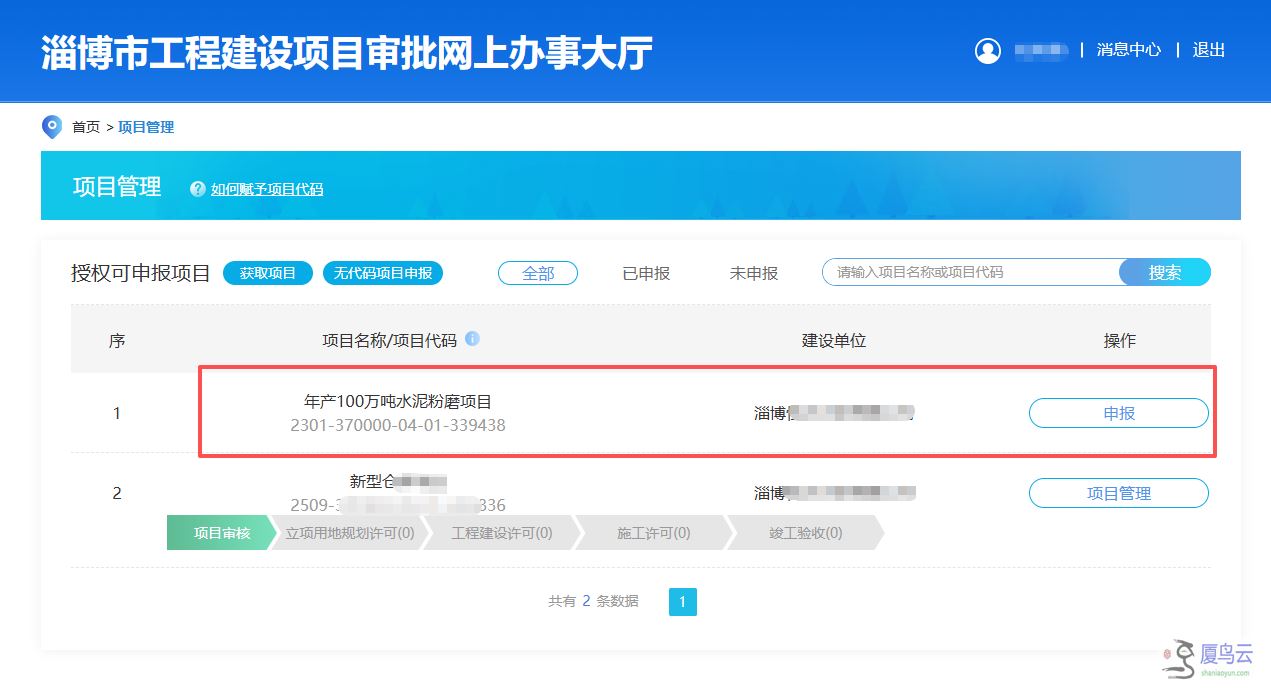Click the blurred username in the header
Viewport: 1271px width, 689px height.
pos(1041,50)
